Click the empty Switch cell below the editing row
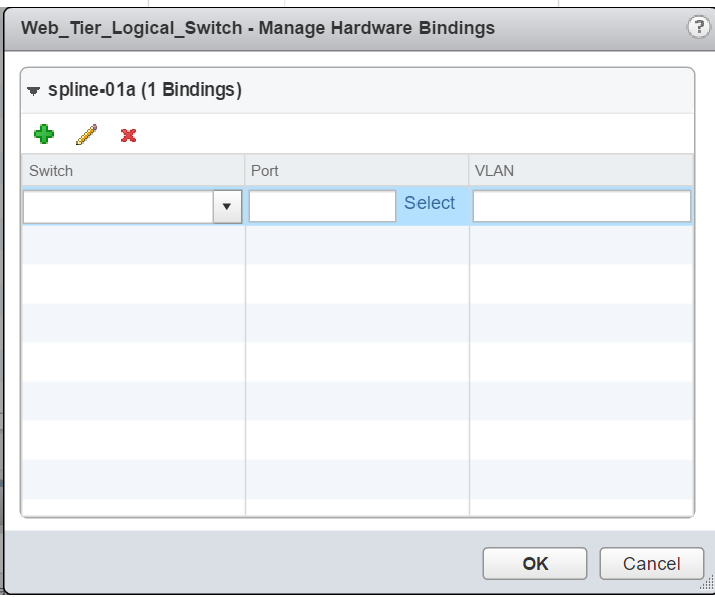 pyautogui.click(x=133, y=245)
